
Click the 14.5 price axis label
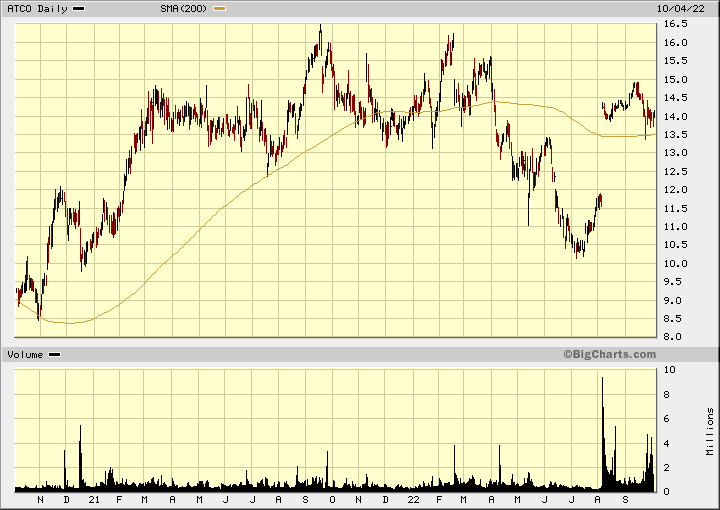click(676, 98)
